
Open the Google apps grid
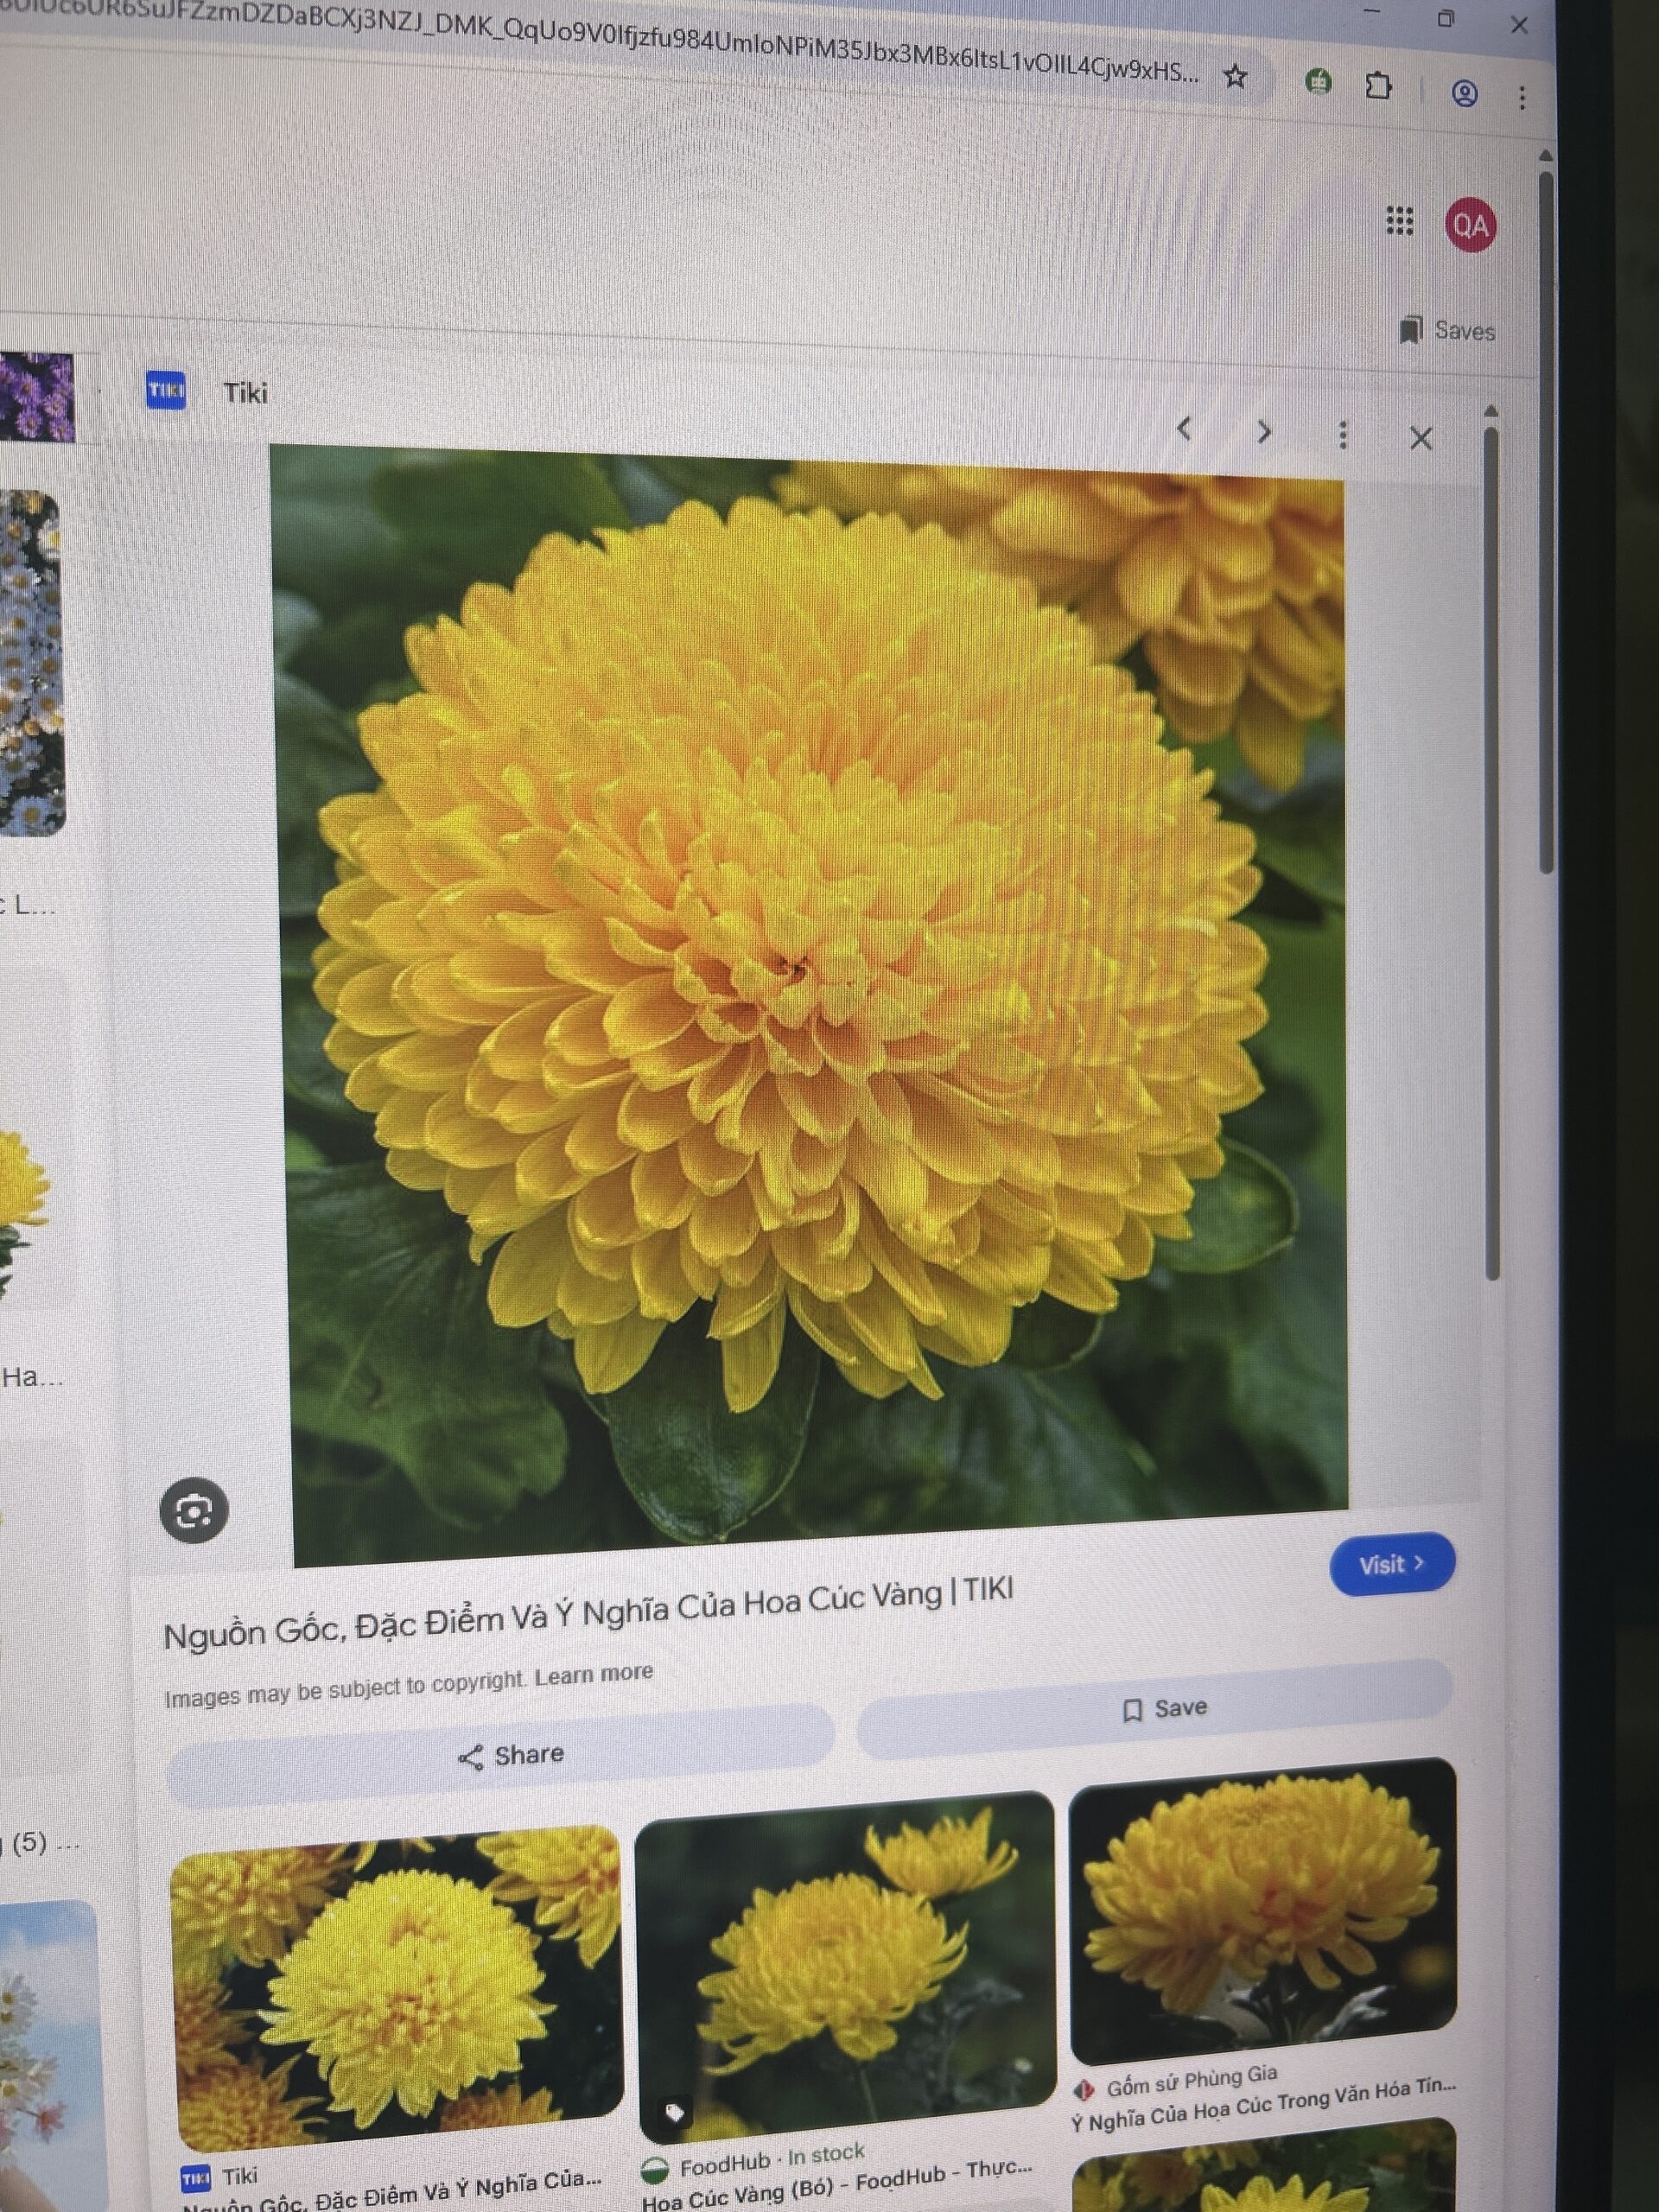(x=1399, y=221)
